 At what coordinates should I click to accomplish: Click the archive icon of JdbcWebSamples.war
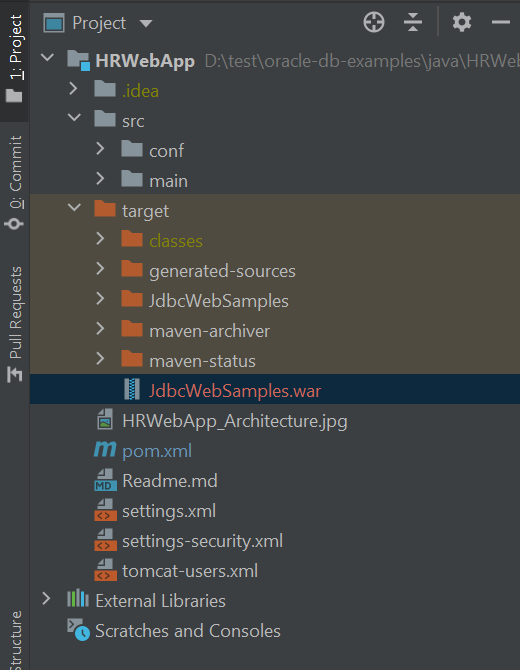[x=132, y=389]
